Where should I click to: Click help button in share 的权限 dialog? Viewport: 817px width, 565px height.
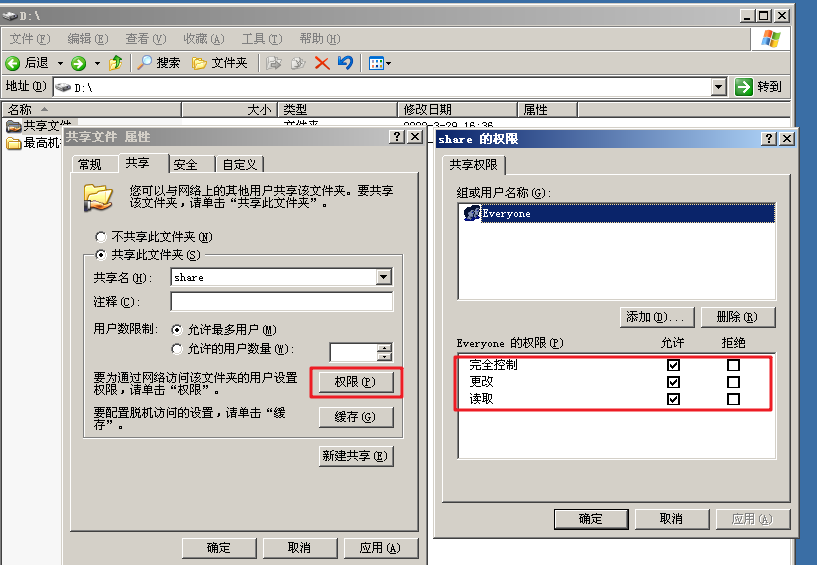[x=769, y=139]
